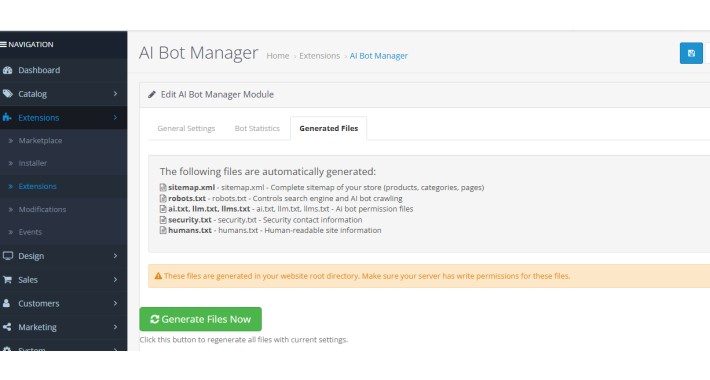The height and width of the screenshot is (380, 710).
Task: Click AI Bot Manager breadcrumb link
Action: point(379,56)
